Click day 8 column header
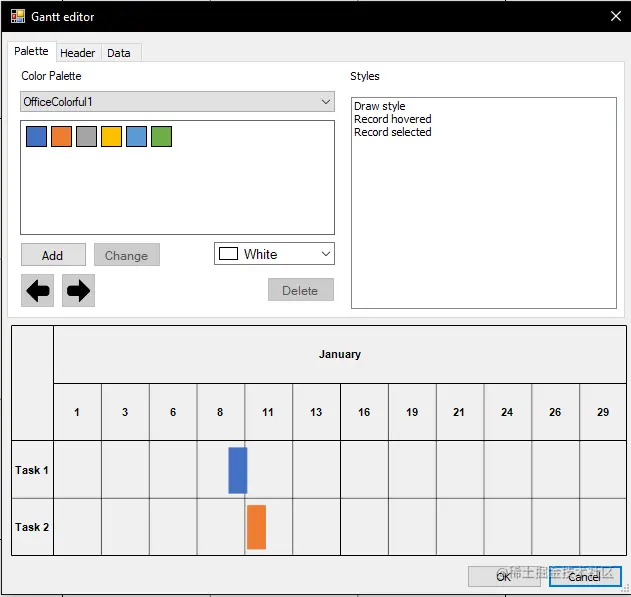Viewport: 631px width, 597px height. pyautogui.click(x=221, y=412)
